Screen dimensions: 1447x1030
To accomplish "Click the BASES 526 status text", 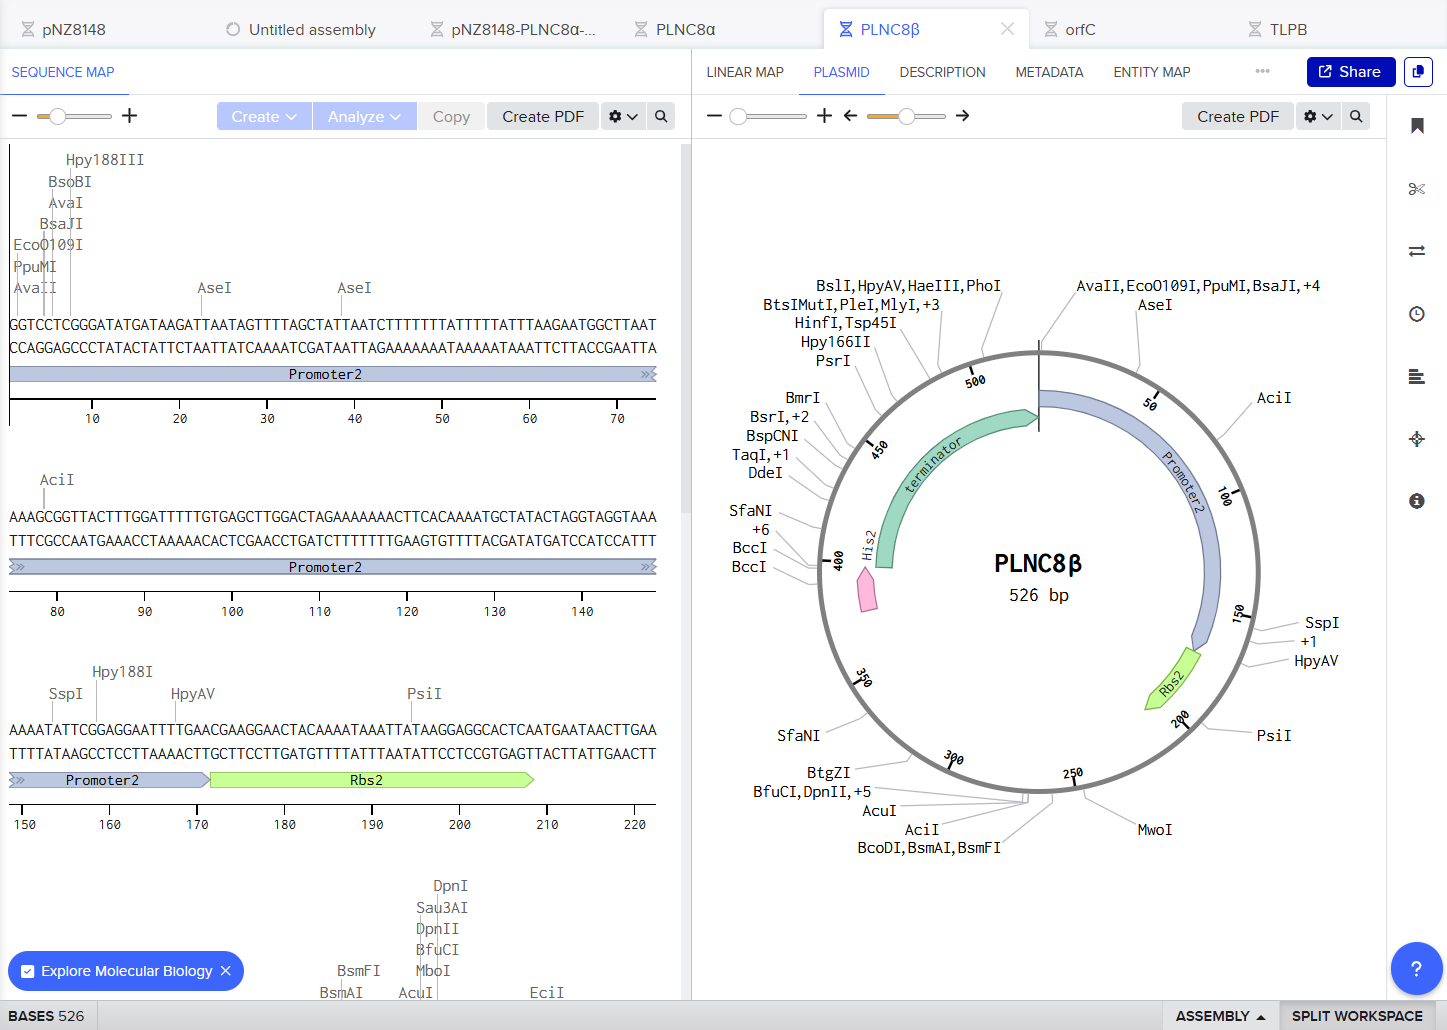I will click(x=47, y=1016).
